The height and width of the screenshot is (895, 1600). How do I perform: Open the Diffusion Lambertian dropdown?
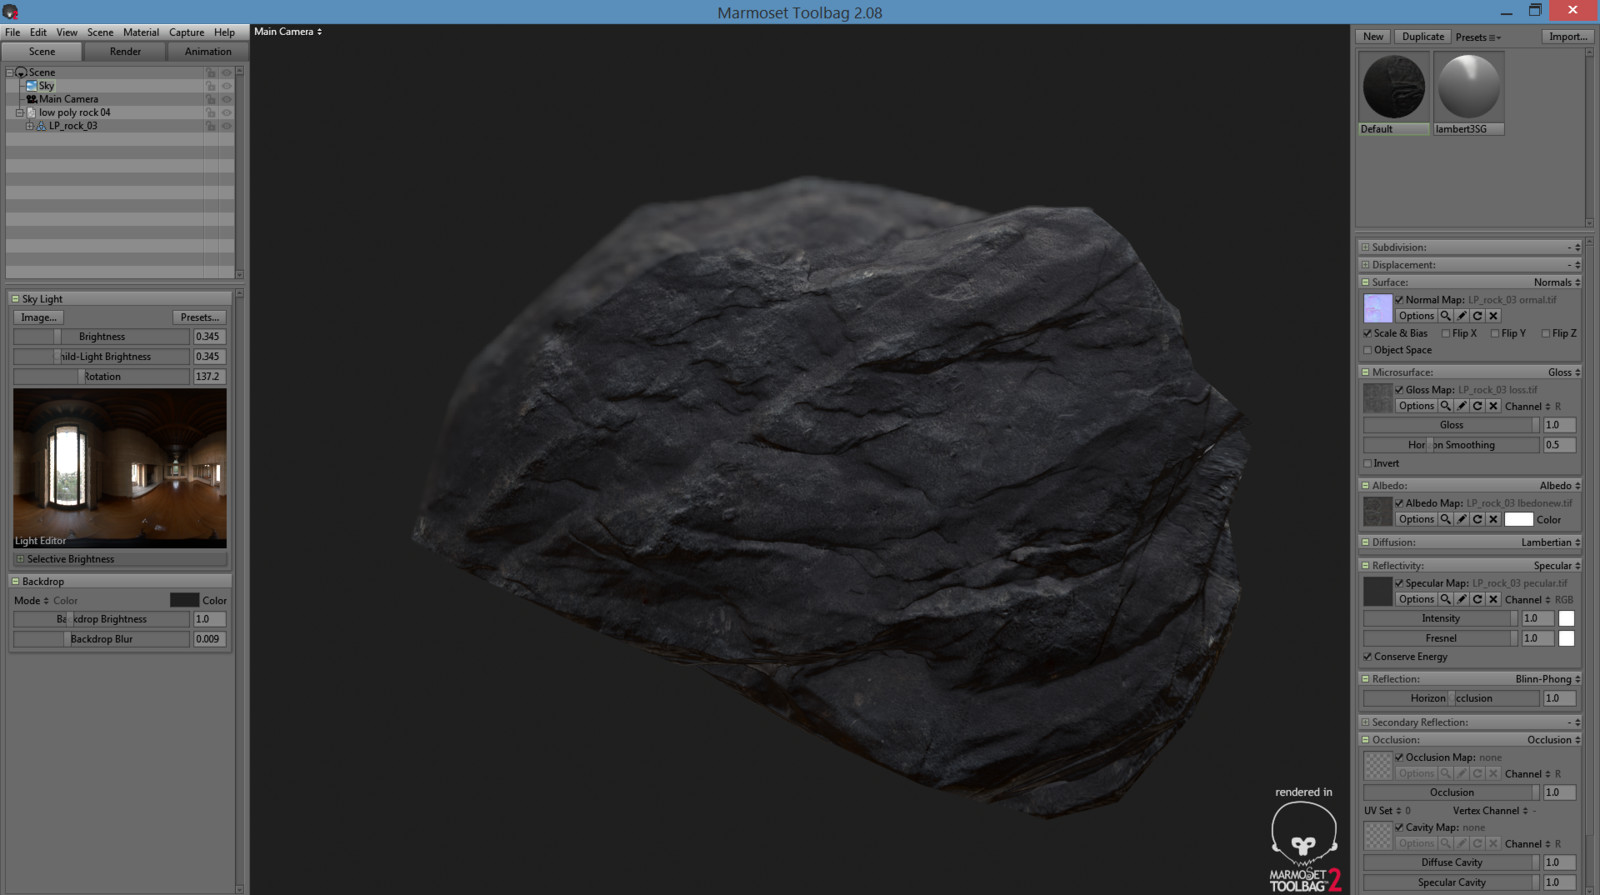1551,542
